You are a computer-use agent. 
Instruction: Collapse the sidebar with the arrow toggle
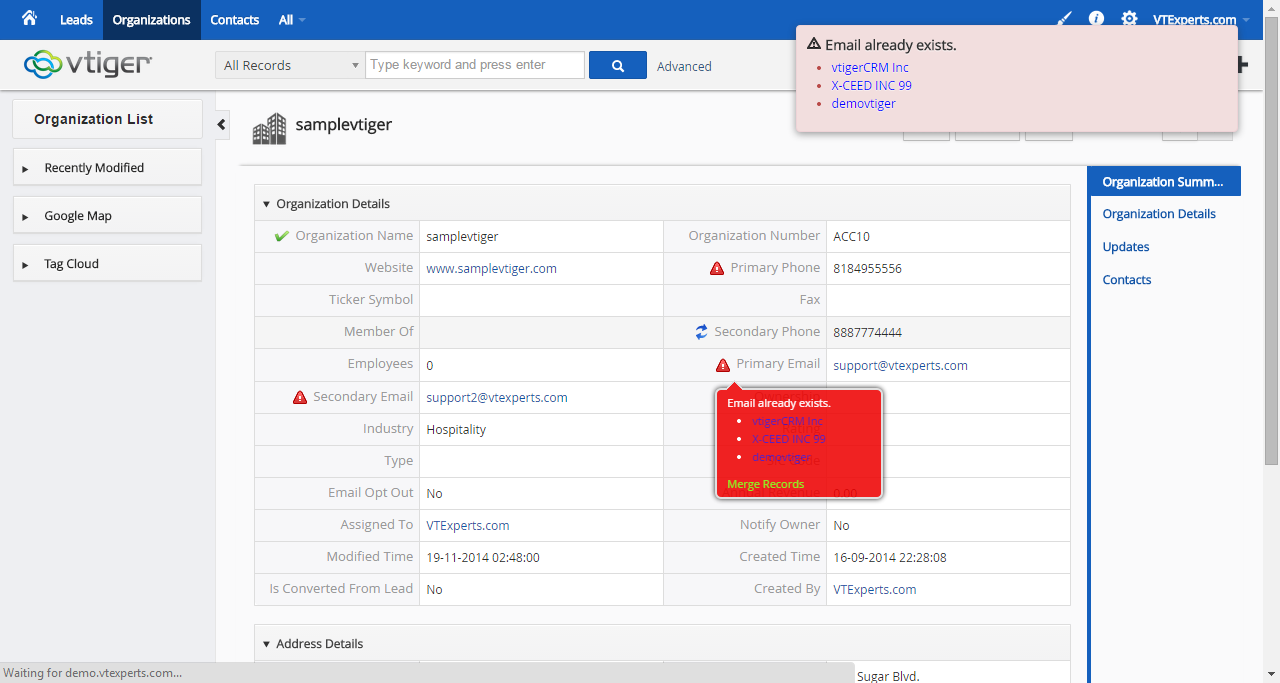coord(222,125)
